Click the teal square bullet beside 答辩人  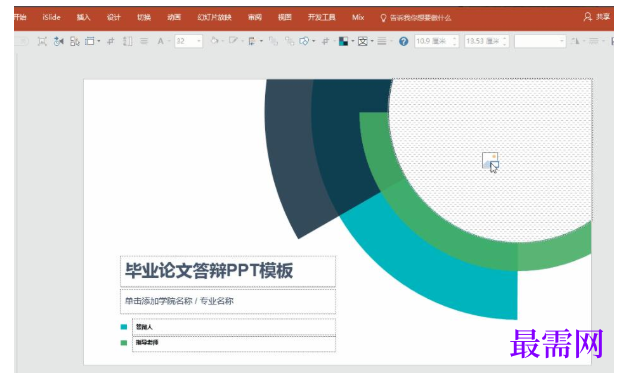124,327
